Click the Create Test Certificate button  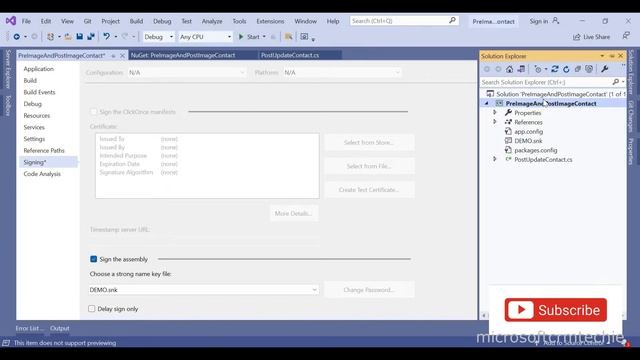(x=369, y=190)
